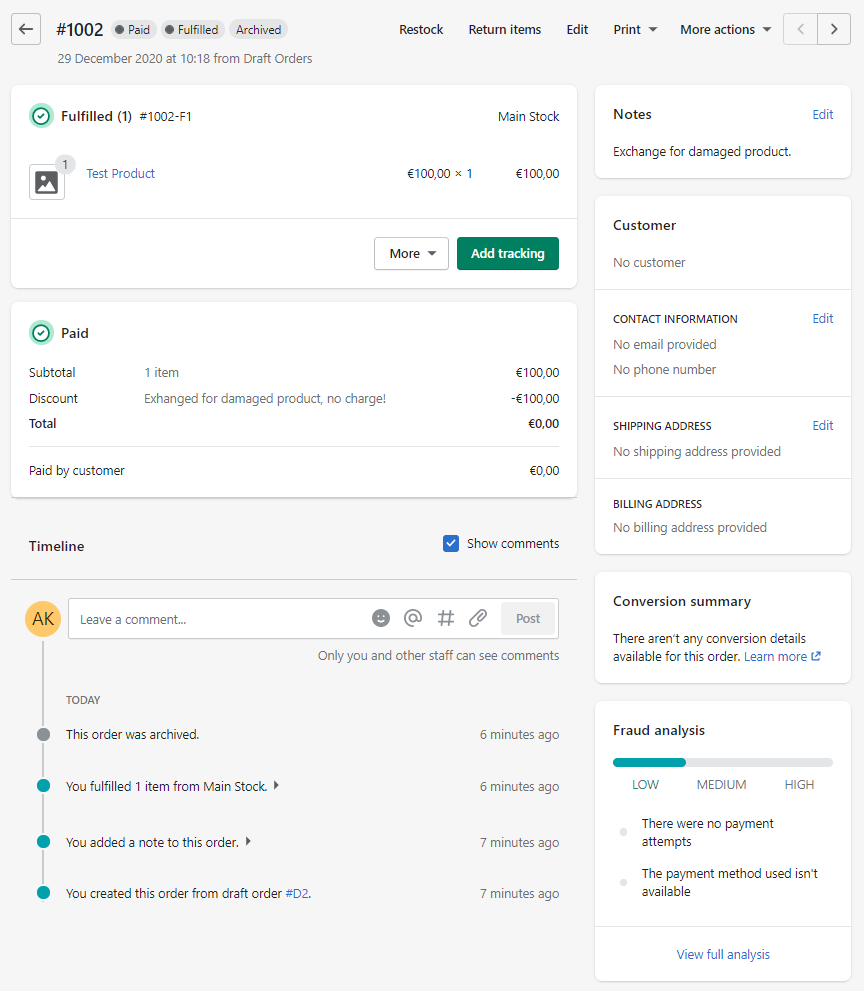
Task: Insert an emoji in the comment
Action: (381, 619)
